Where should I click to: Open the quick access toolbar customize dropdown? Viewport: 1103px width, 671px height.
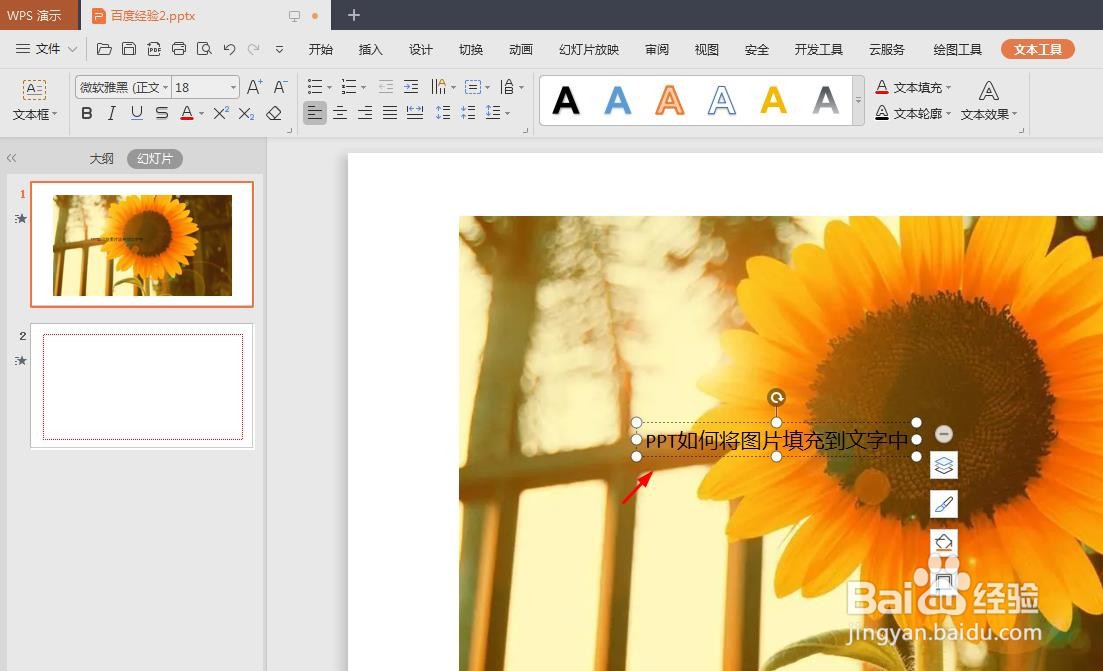pyautogui.click(x=279, y=49)
